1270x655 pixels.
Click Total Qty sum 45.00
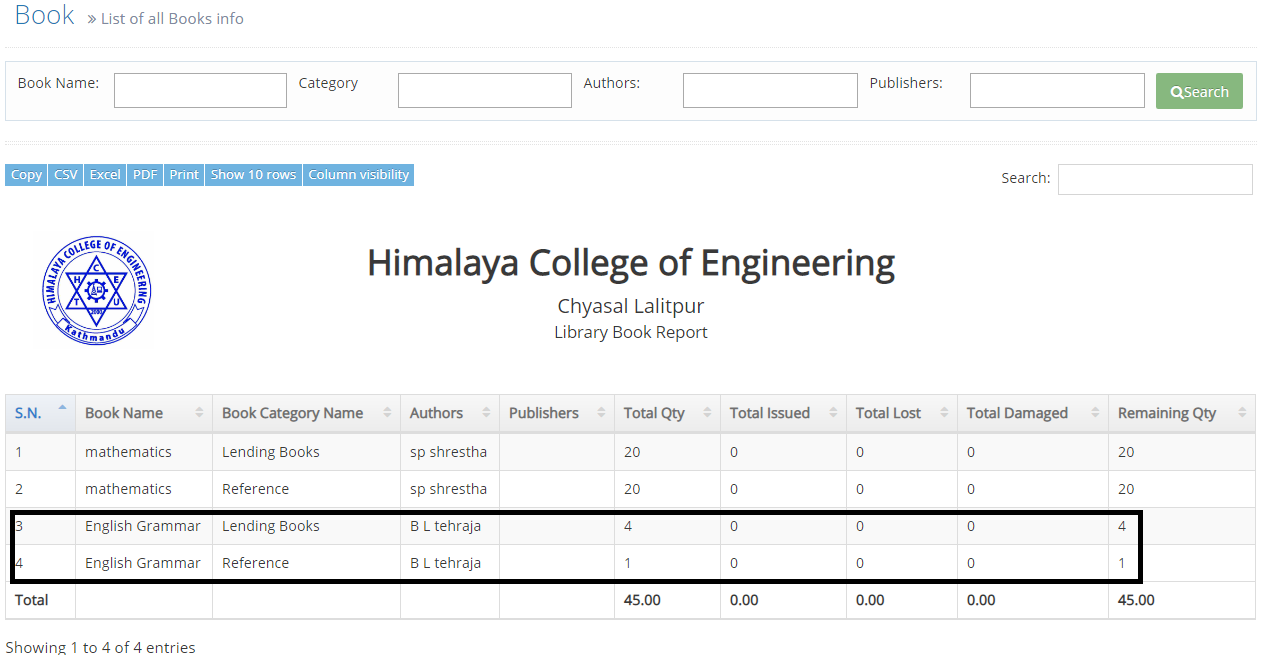click(x=642, y=600)
